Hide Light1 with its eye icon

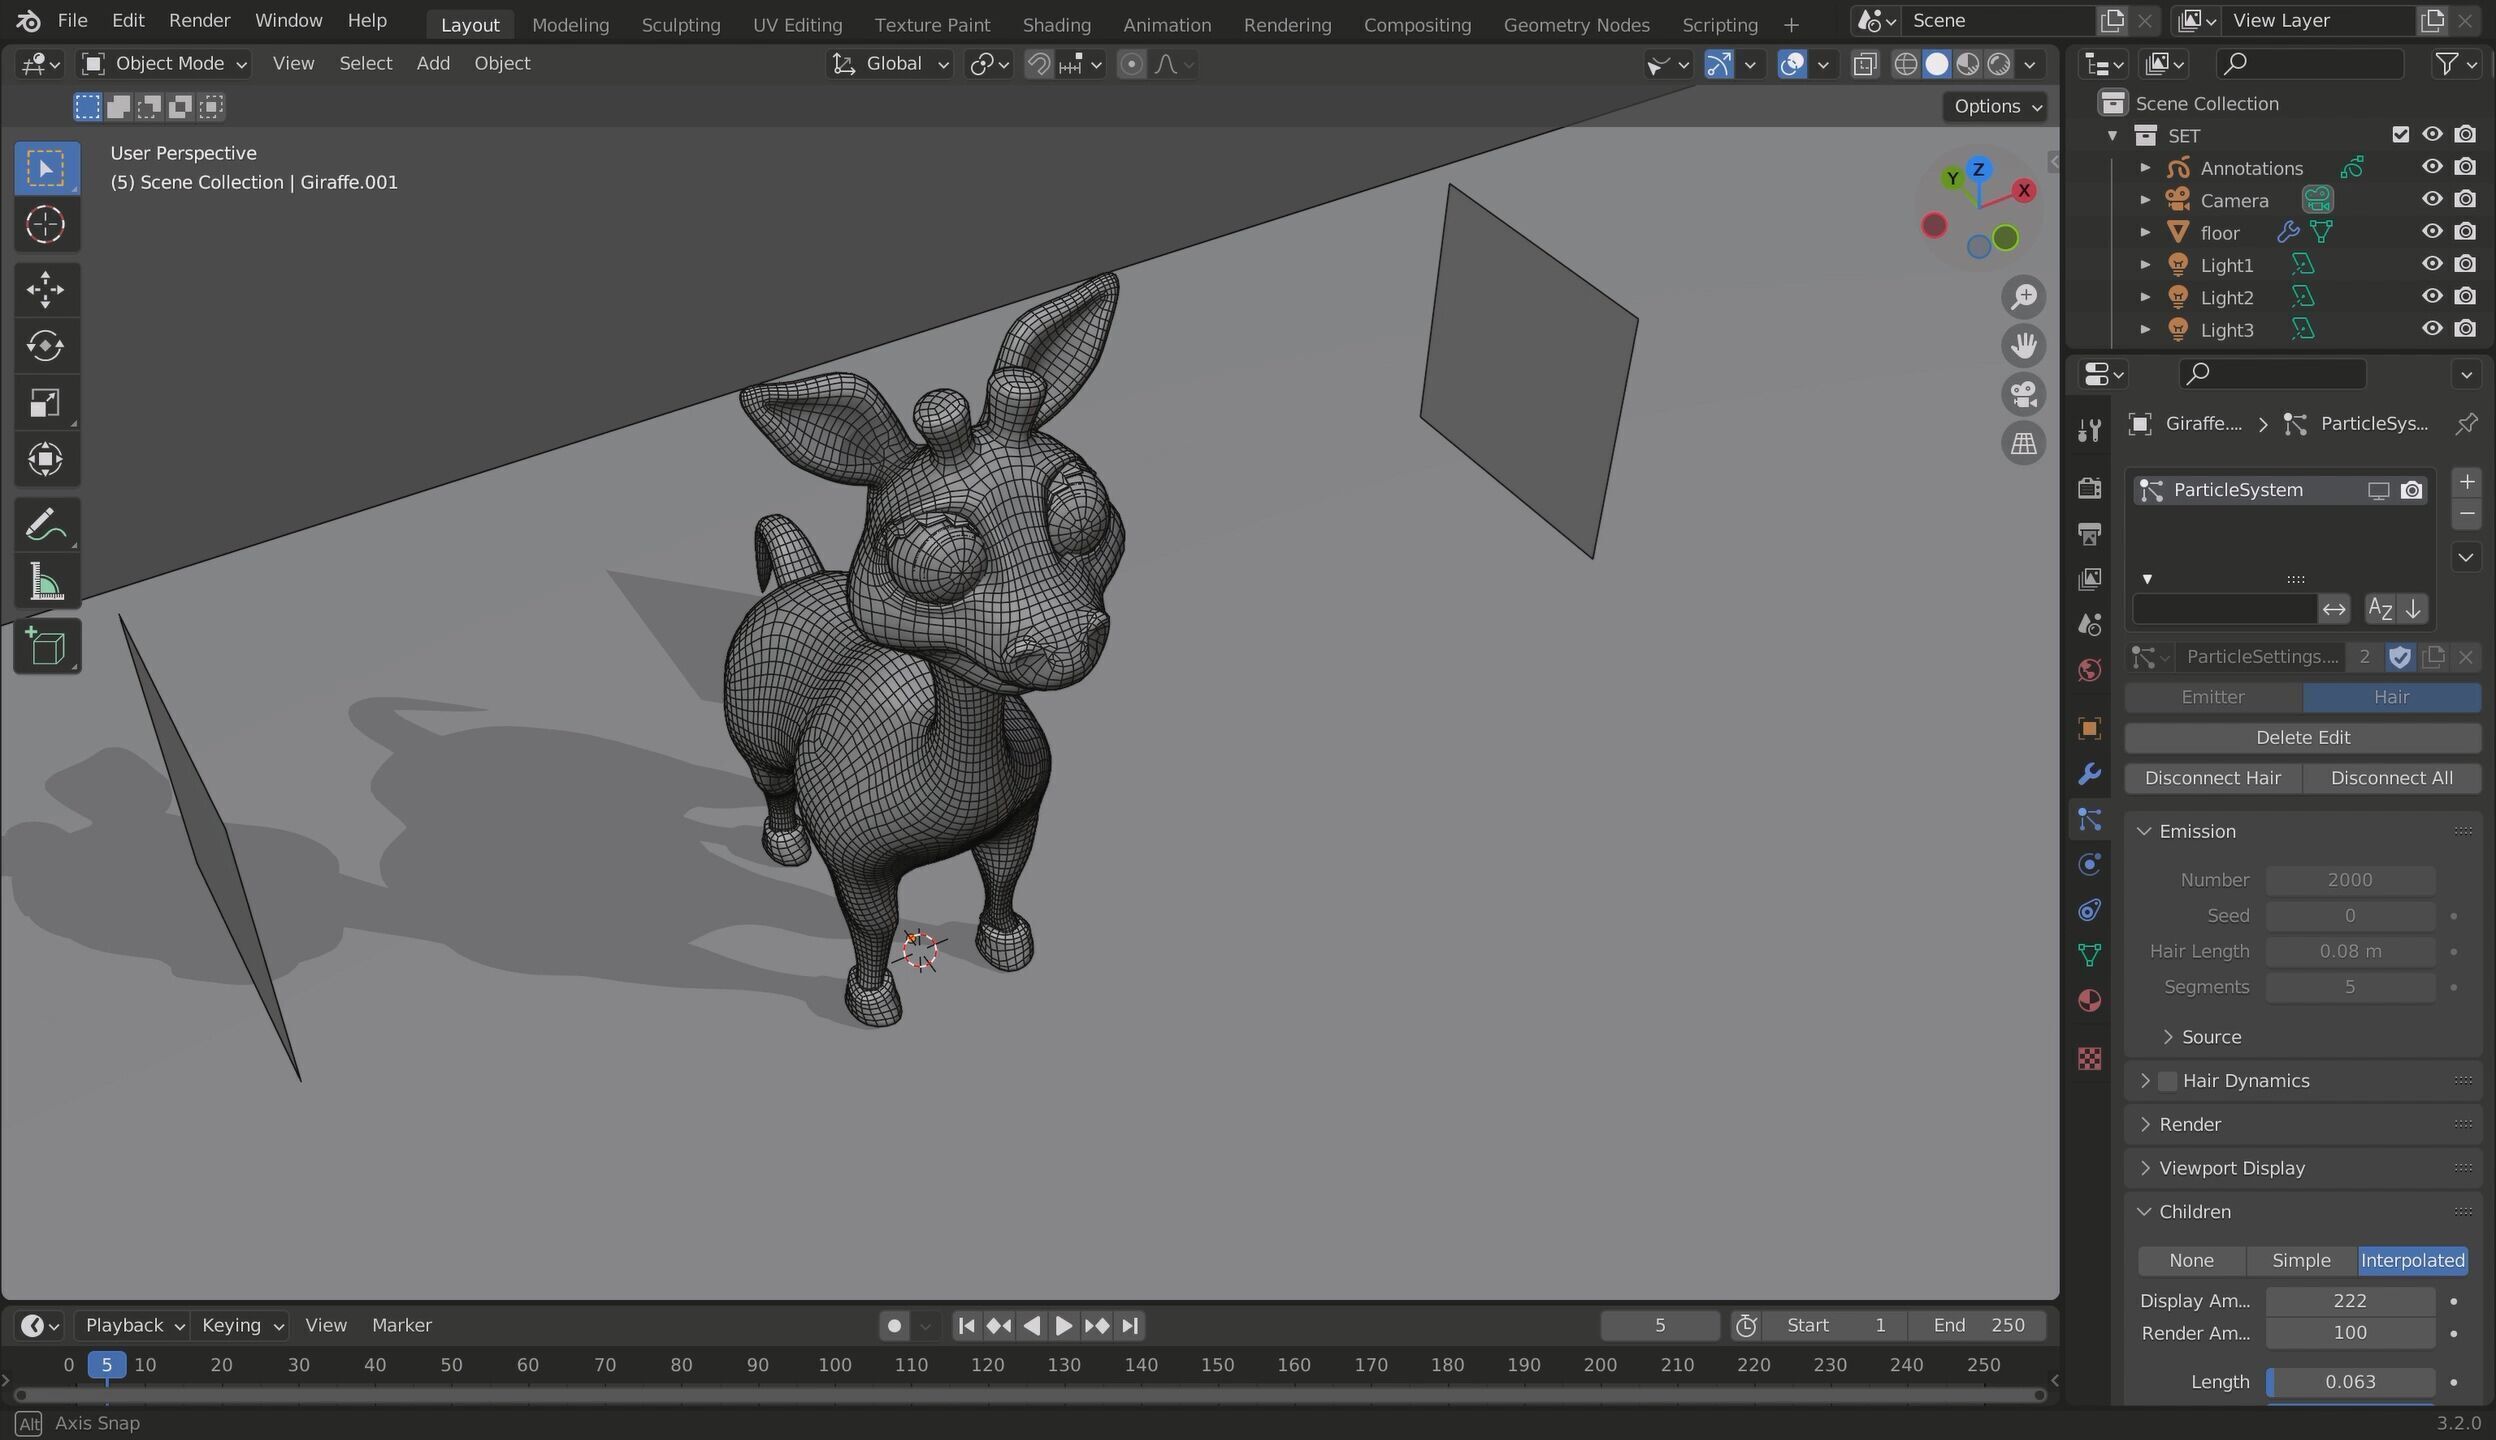coord(2432,264)
